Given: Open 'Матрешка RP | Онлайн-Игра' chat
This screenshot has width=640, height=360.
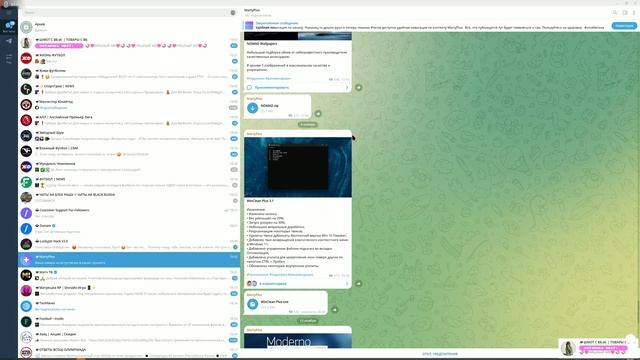Looking at the screenshot, I should click(129, 291).
